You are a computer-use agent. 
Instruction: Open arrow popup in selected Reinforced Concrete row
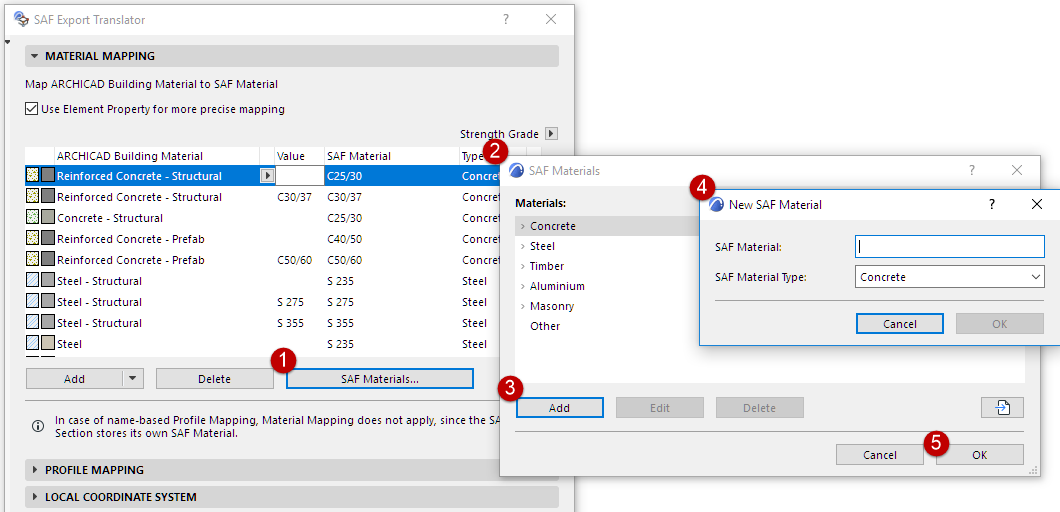pos(267,176)
